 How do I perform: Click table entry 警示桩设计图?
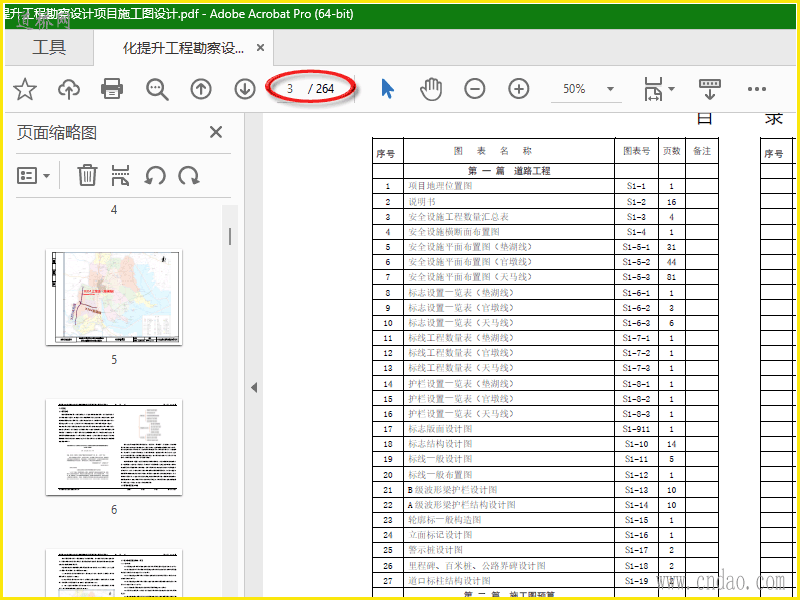(435, 550)
